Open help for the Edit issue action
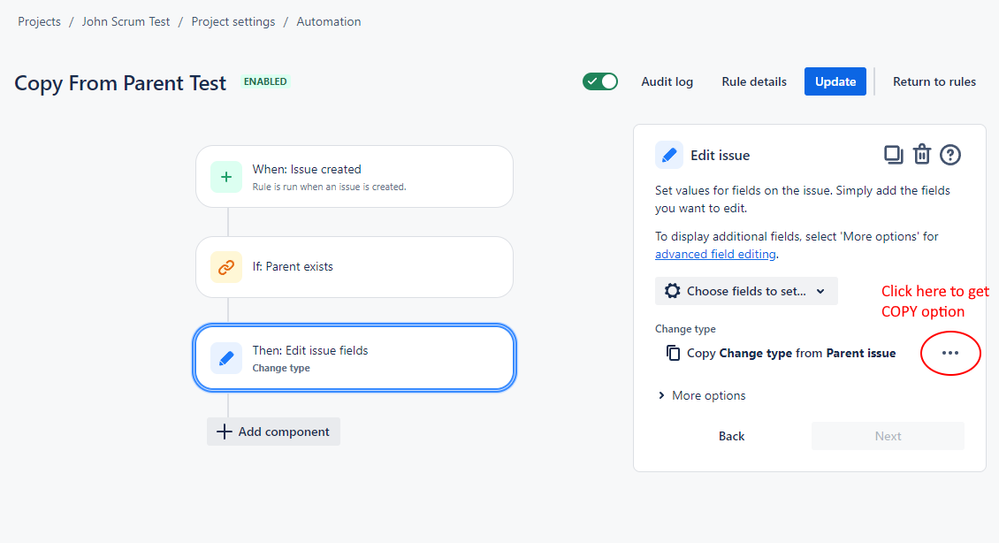Image resolution: width=999 pixels, height=543 pixels. [x=950, y=155]
